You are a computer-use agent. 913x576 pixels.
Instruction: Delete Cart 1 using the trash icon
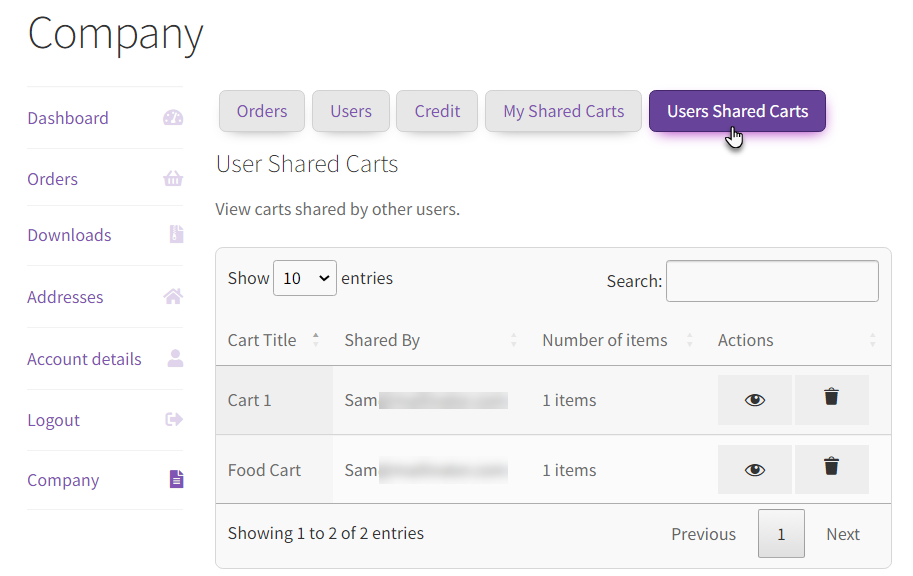(x=831, y=400)
